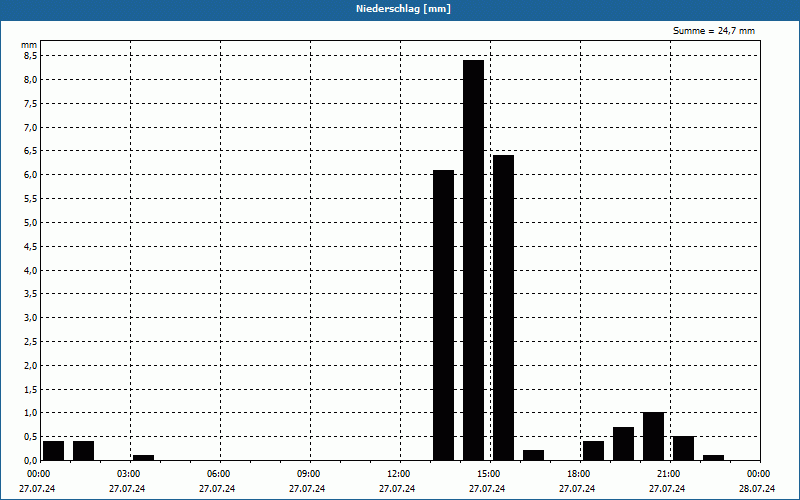Screen dimensions: 800x500
Task: Click the "5,5" y-axis label
Action: click(x=31, y=198)
